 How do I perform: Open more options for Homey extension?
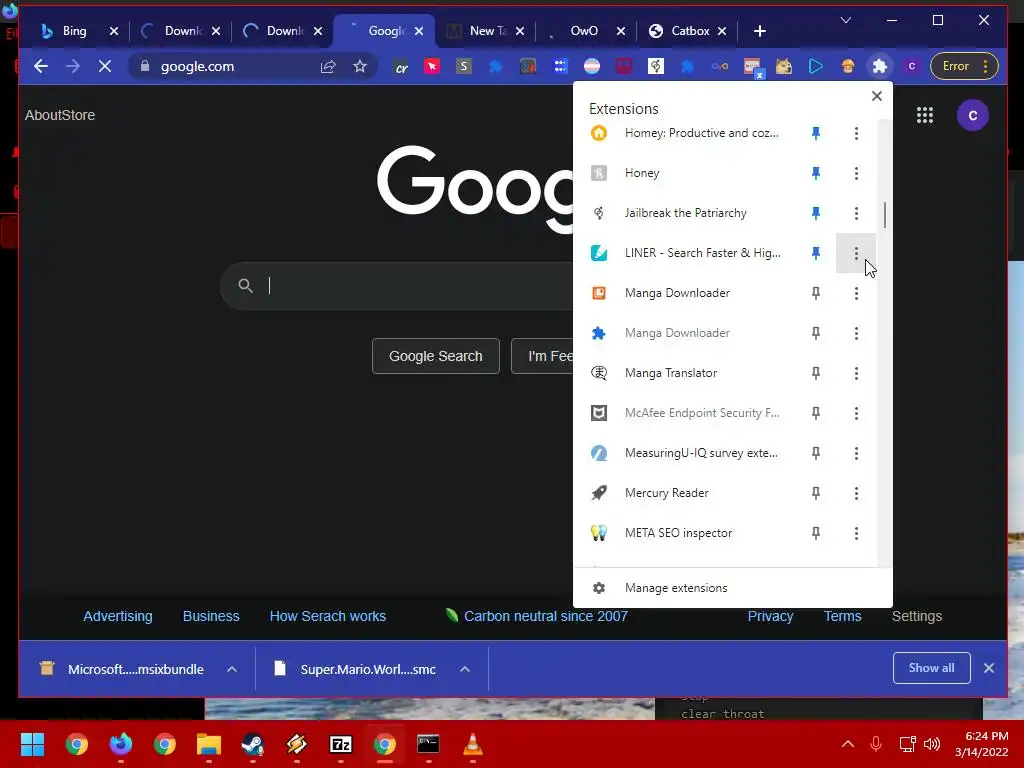point(856,133)
